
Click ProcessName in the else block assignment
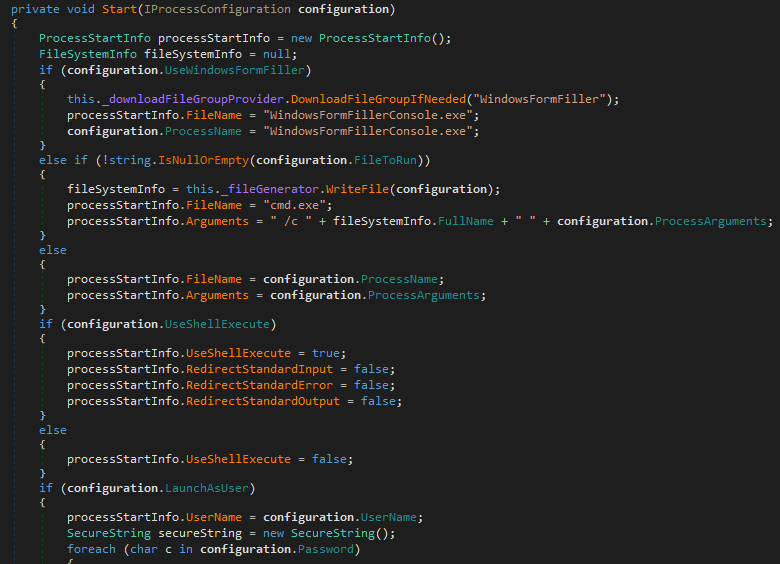point(399,279)
